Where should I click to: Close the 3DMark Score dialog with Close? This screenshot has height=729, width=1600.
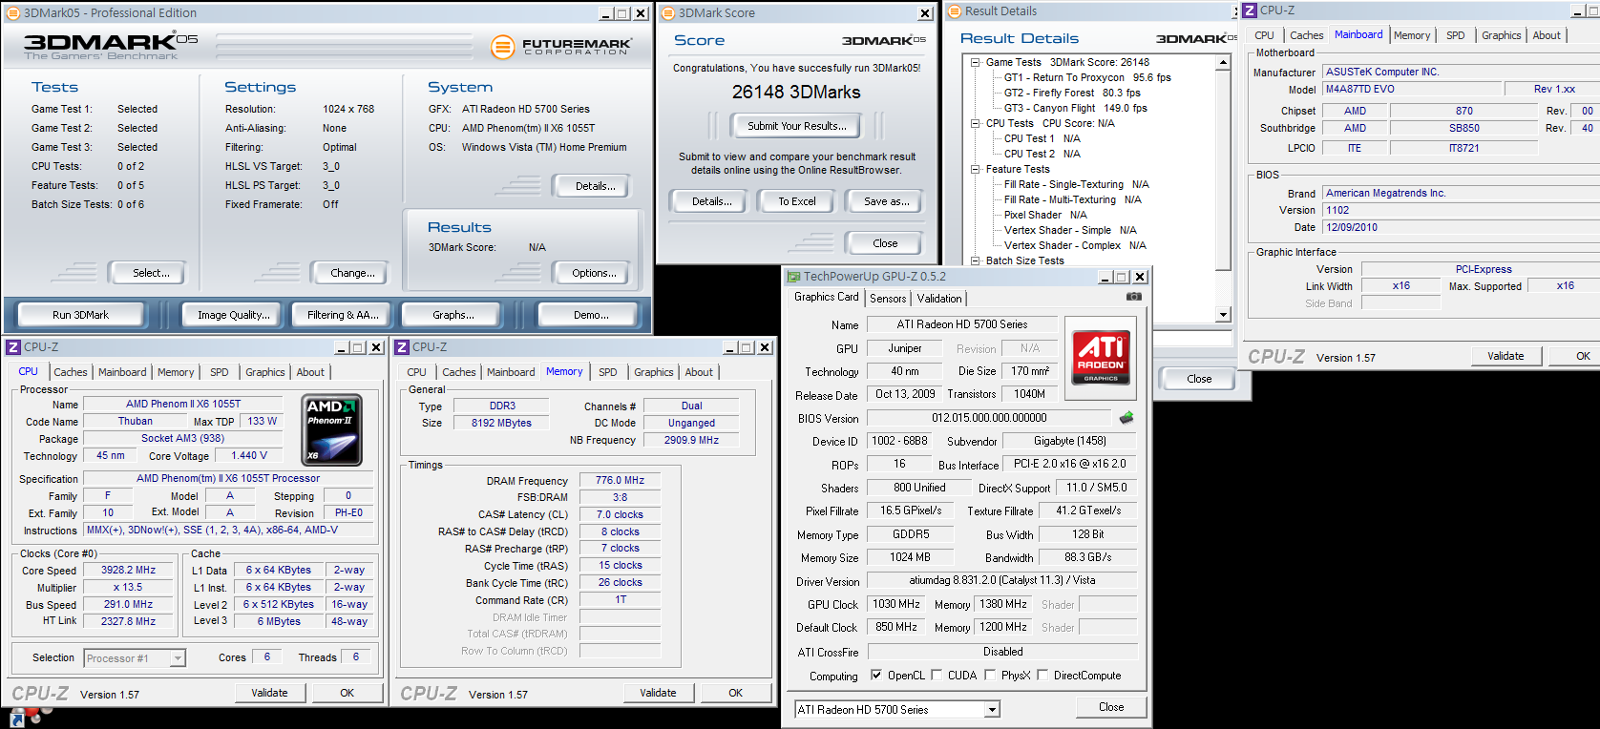[885, 243]
